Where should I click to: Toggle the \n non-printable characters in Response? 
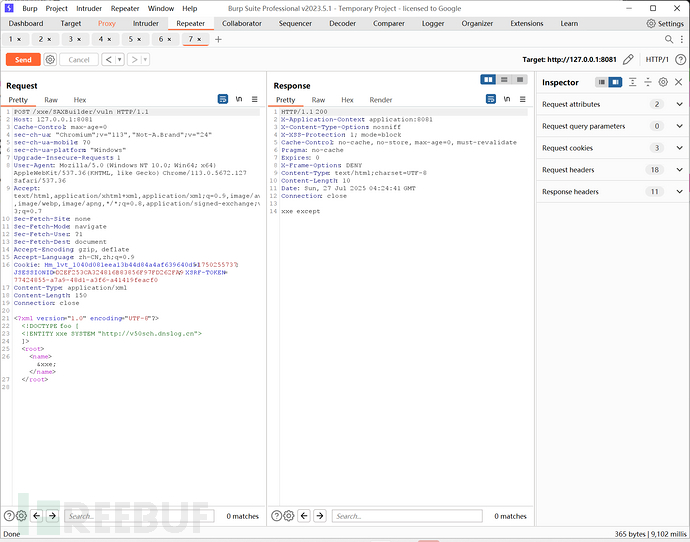pos(508,100)
